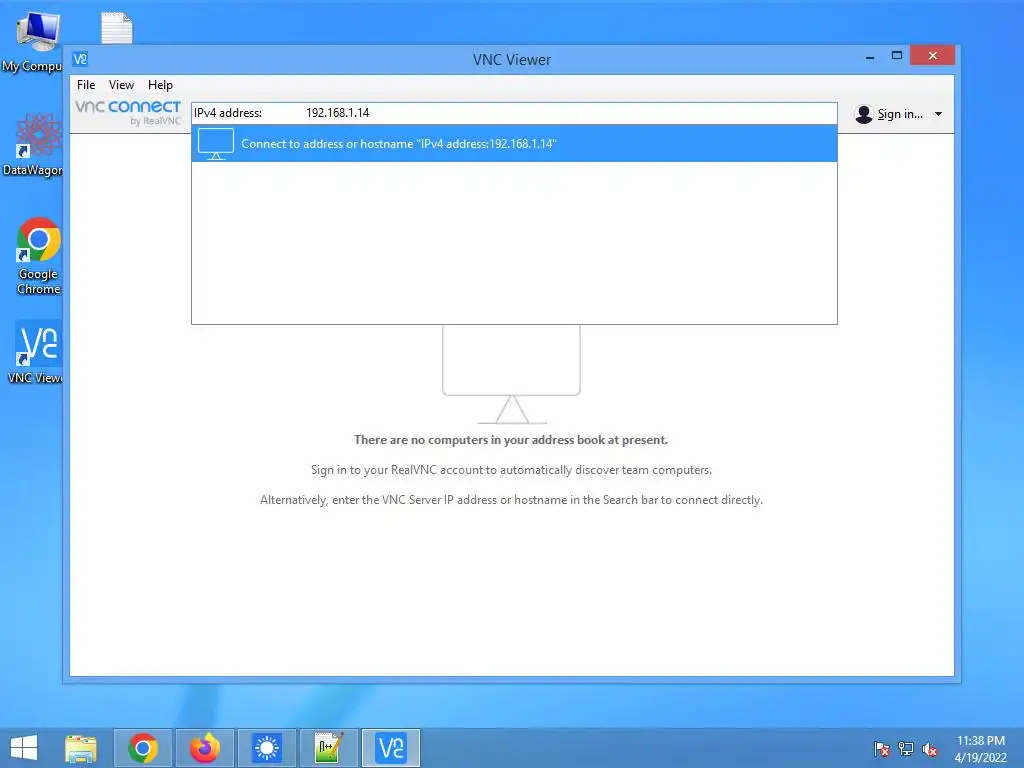This screenshot has height=768, width=1024.
Task: Open the File menu
Action: (x=86, y=85)
